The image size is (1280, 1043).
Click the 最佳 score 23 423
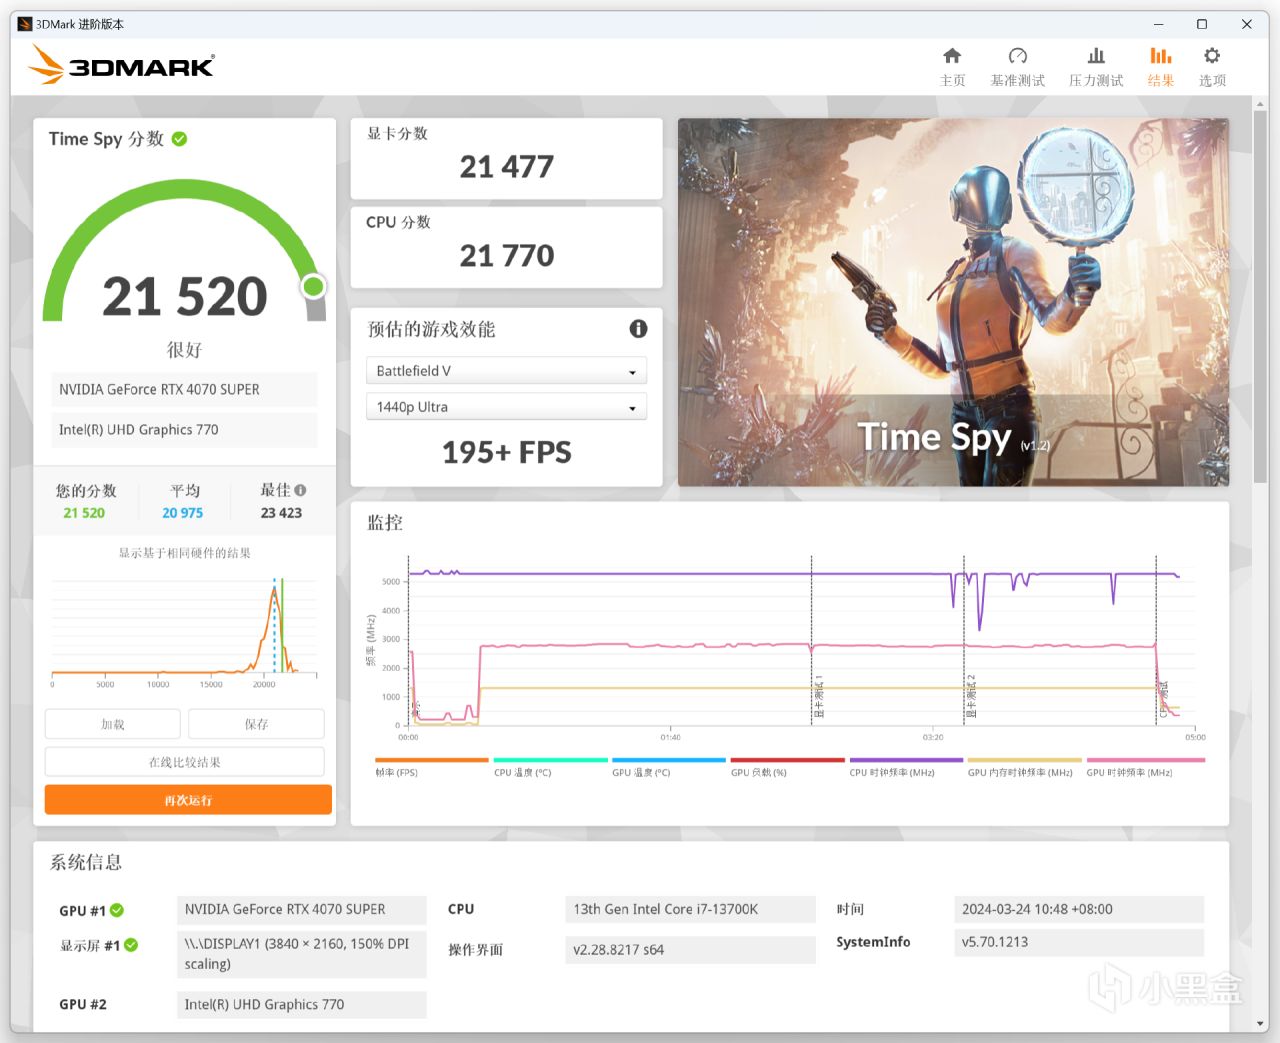(x=281, y=513)
